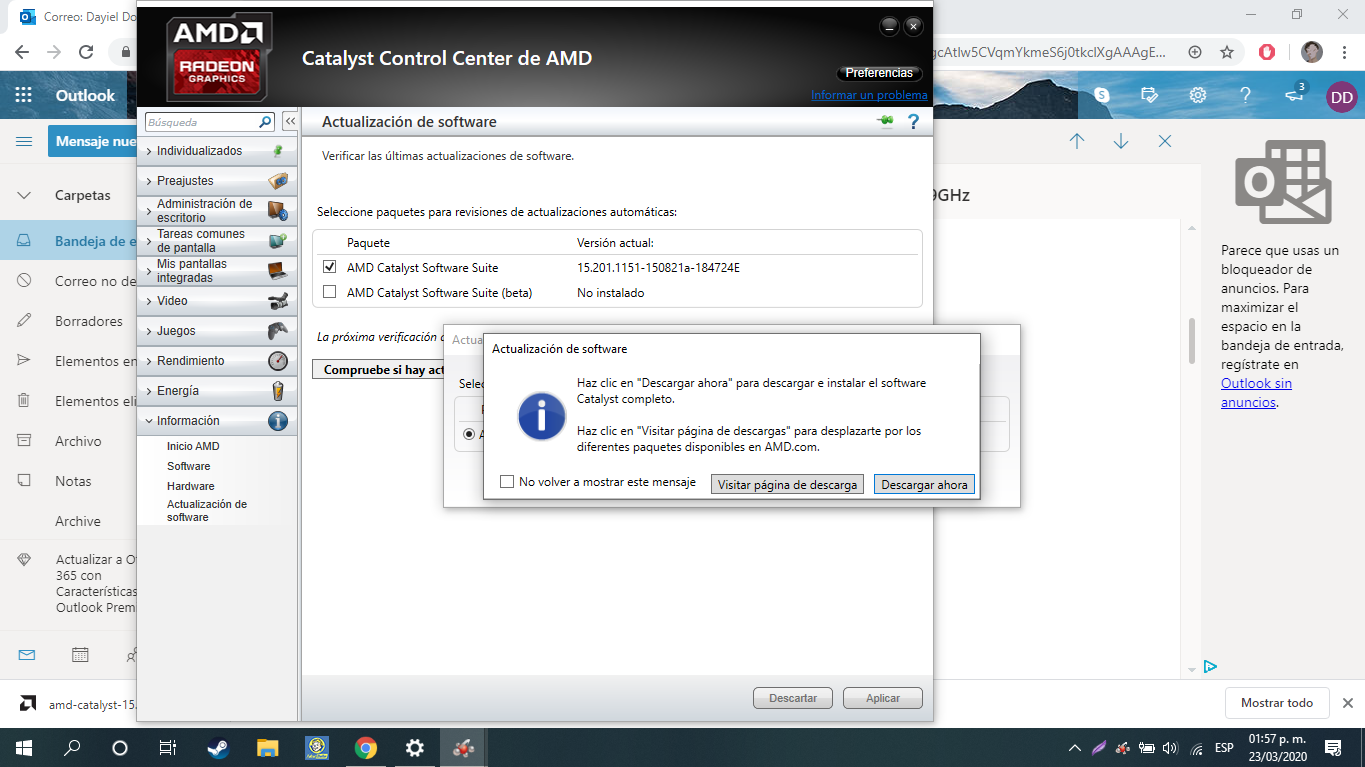Image resolution: width=1365 pixels, height=767 pixels.
Task: Click the Información blue info icon
Action: pos(278,421)
